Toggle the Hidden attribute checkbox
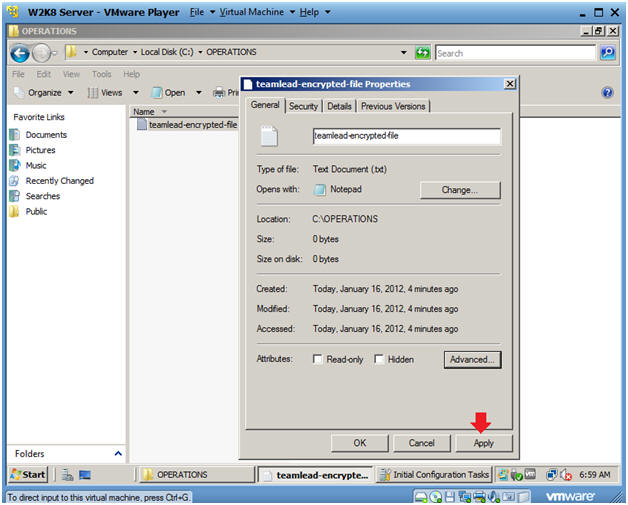 pos(378,359)
